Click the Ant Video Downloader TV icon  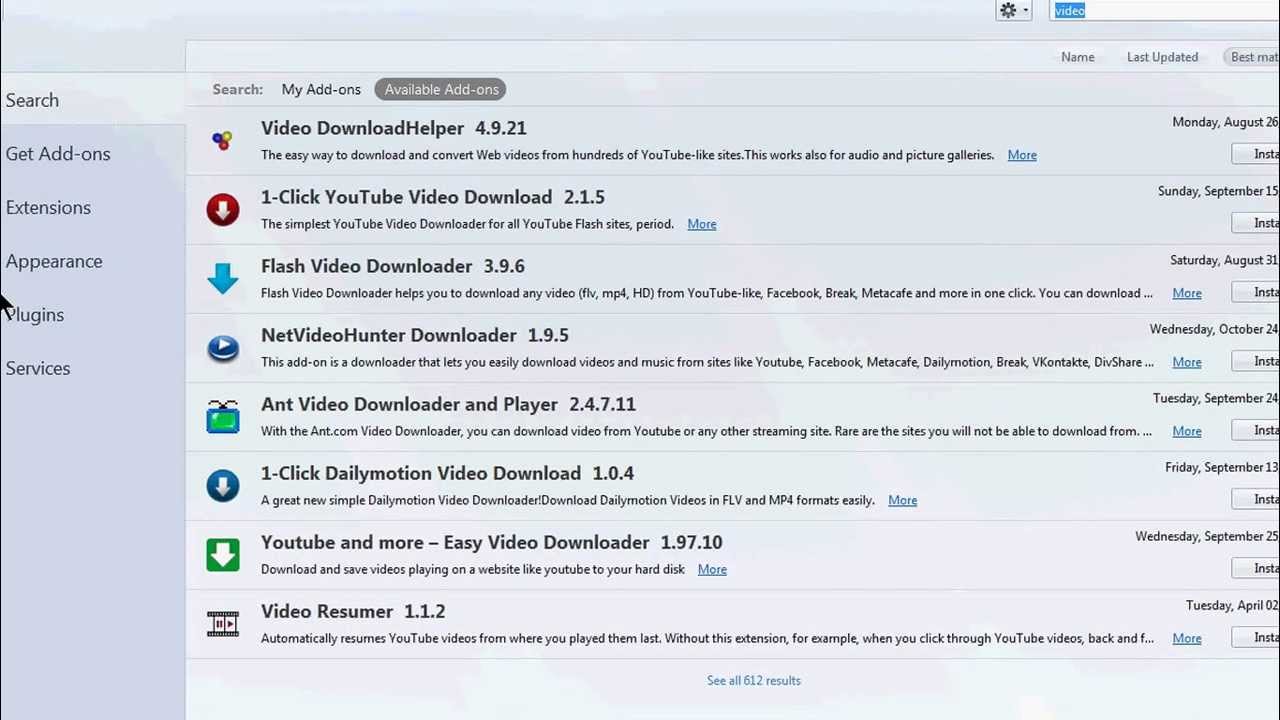point(223,416)
